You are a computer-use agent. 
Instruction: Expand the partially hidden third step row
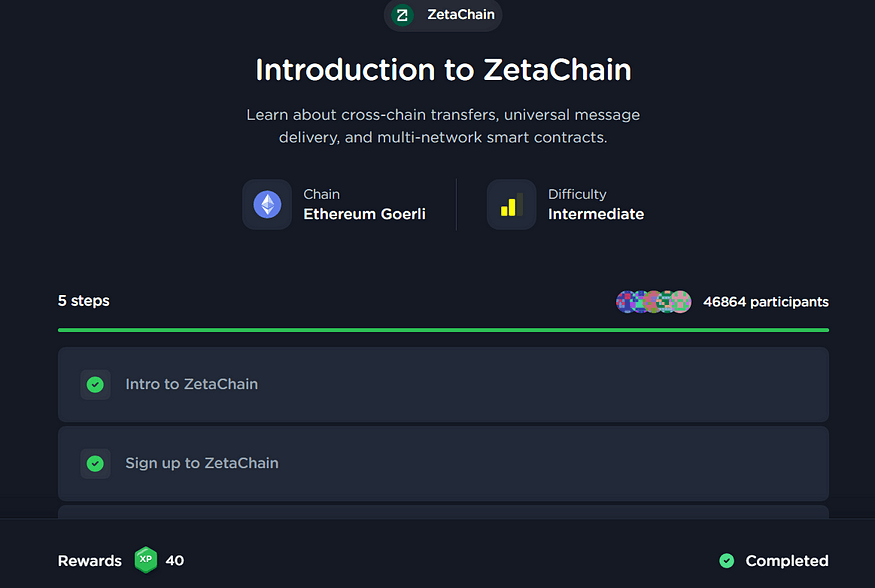(x=443, y=512)
